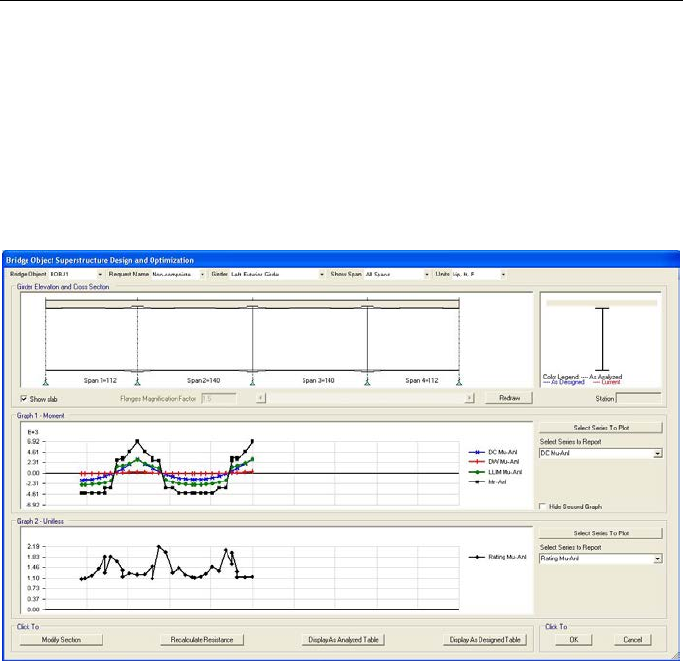Click the Current color legend text
Viewport: 683px width, 661px height.
click(611, 382)
